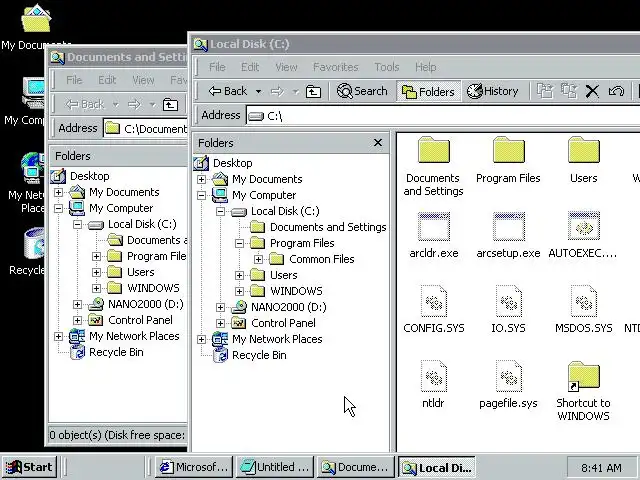Image resolution: width=640 pixels, height=480 pixels.
Task: Expand Program Files in the Documents and Settings window tree
Action: pos(96,256)
